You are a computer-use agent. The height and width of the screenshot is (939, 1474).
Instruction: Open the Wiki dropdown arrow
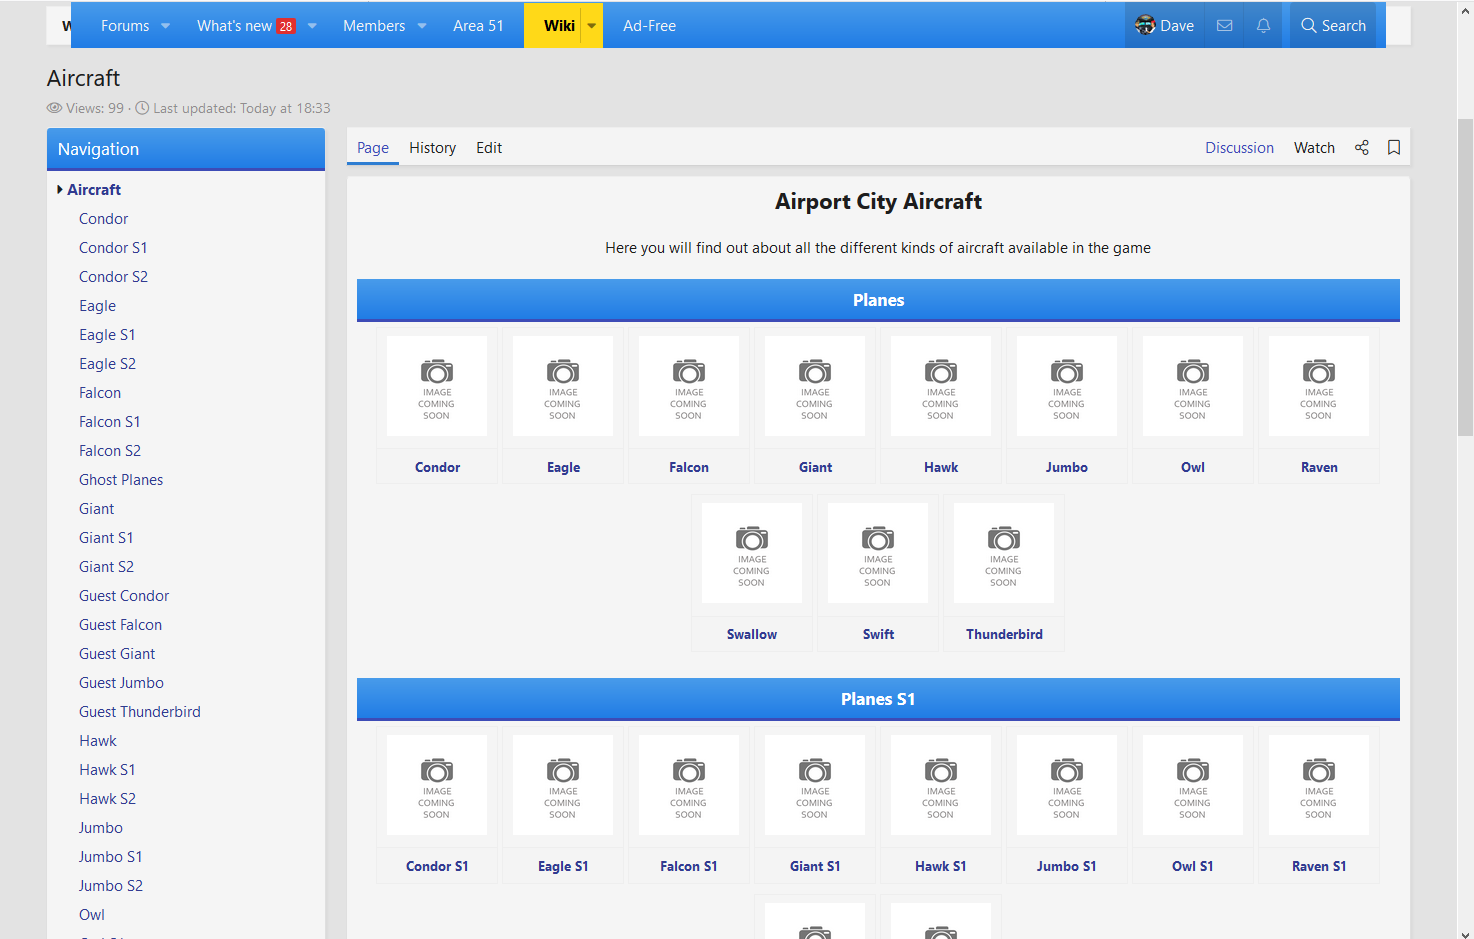pos(592,26)
